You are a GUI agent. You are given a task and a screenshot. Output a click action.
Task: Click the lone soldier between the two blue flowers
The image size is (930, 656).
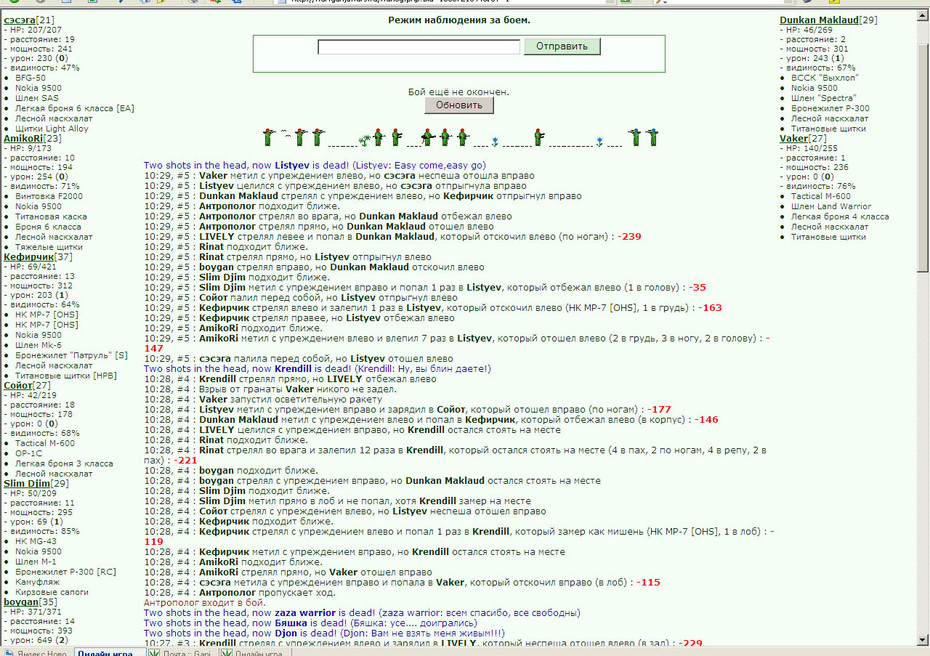coord(539,137)
